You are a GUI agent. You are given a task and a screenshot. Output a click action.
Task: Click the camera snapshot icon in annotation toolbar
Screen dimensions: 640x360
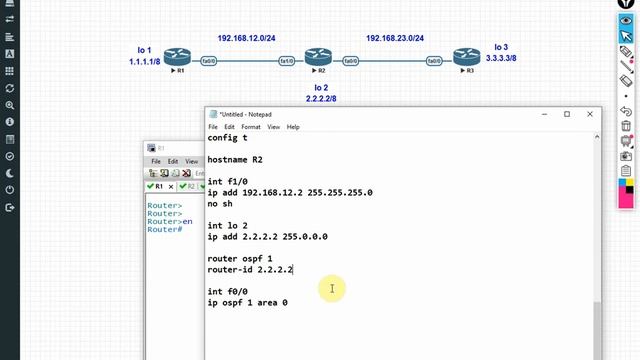tap(626, 156)
